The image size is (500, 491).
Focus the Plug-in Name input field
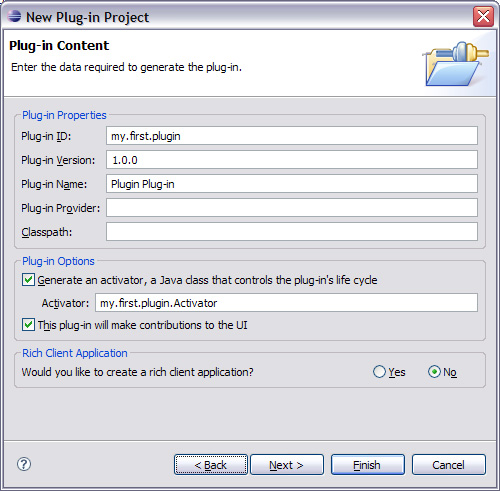pyautogui.click(x=292, y=184)
